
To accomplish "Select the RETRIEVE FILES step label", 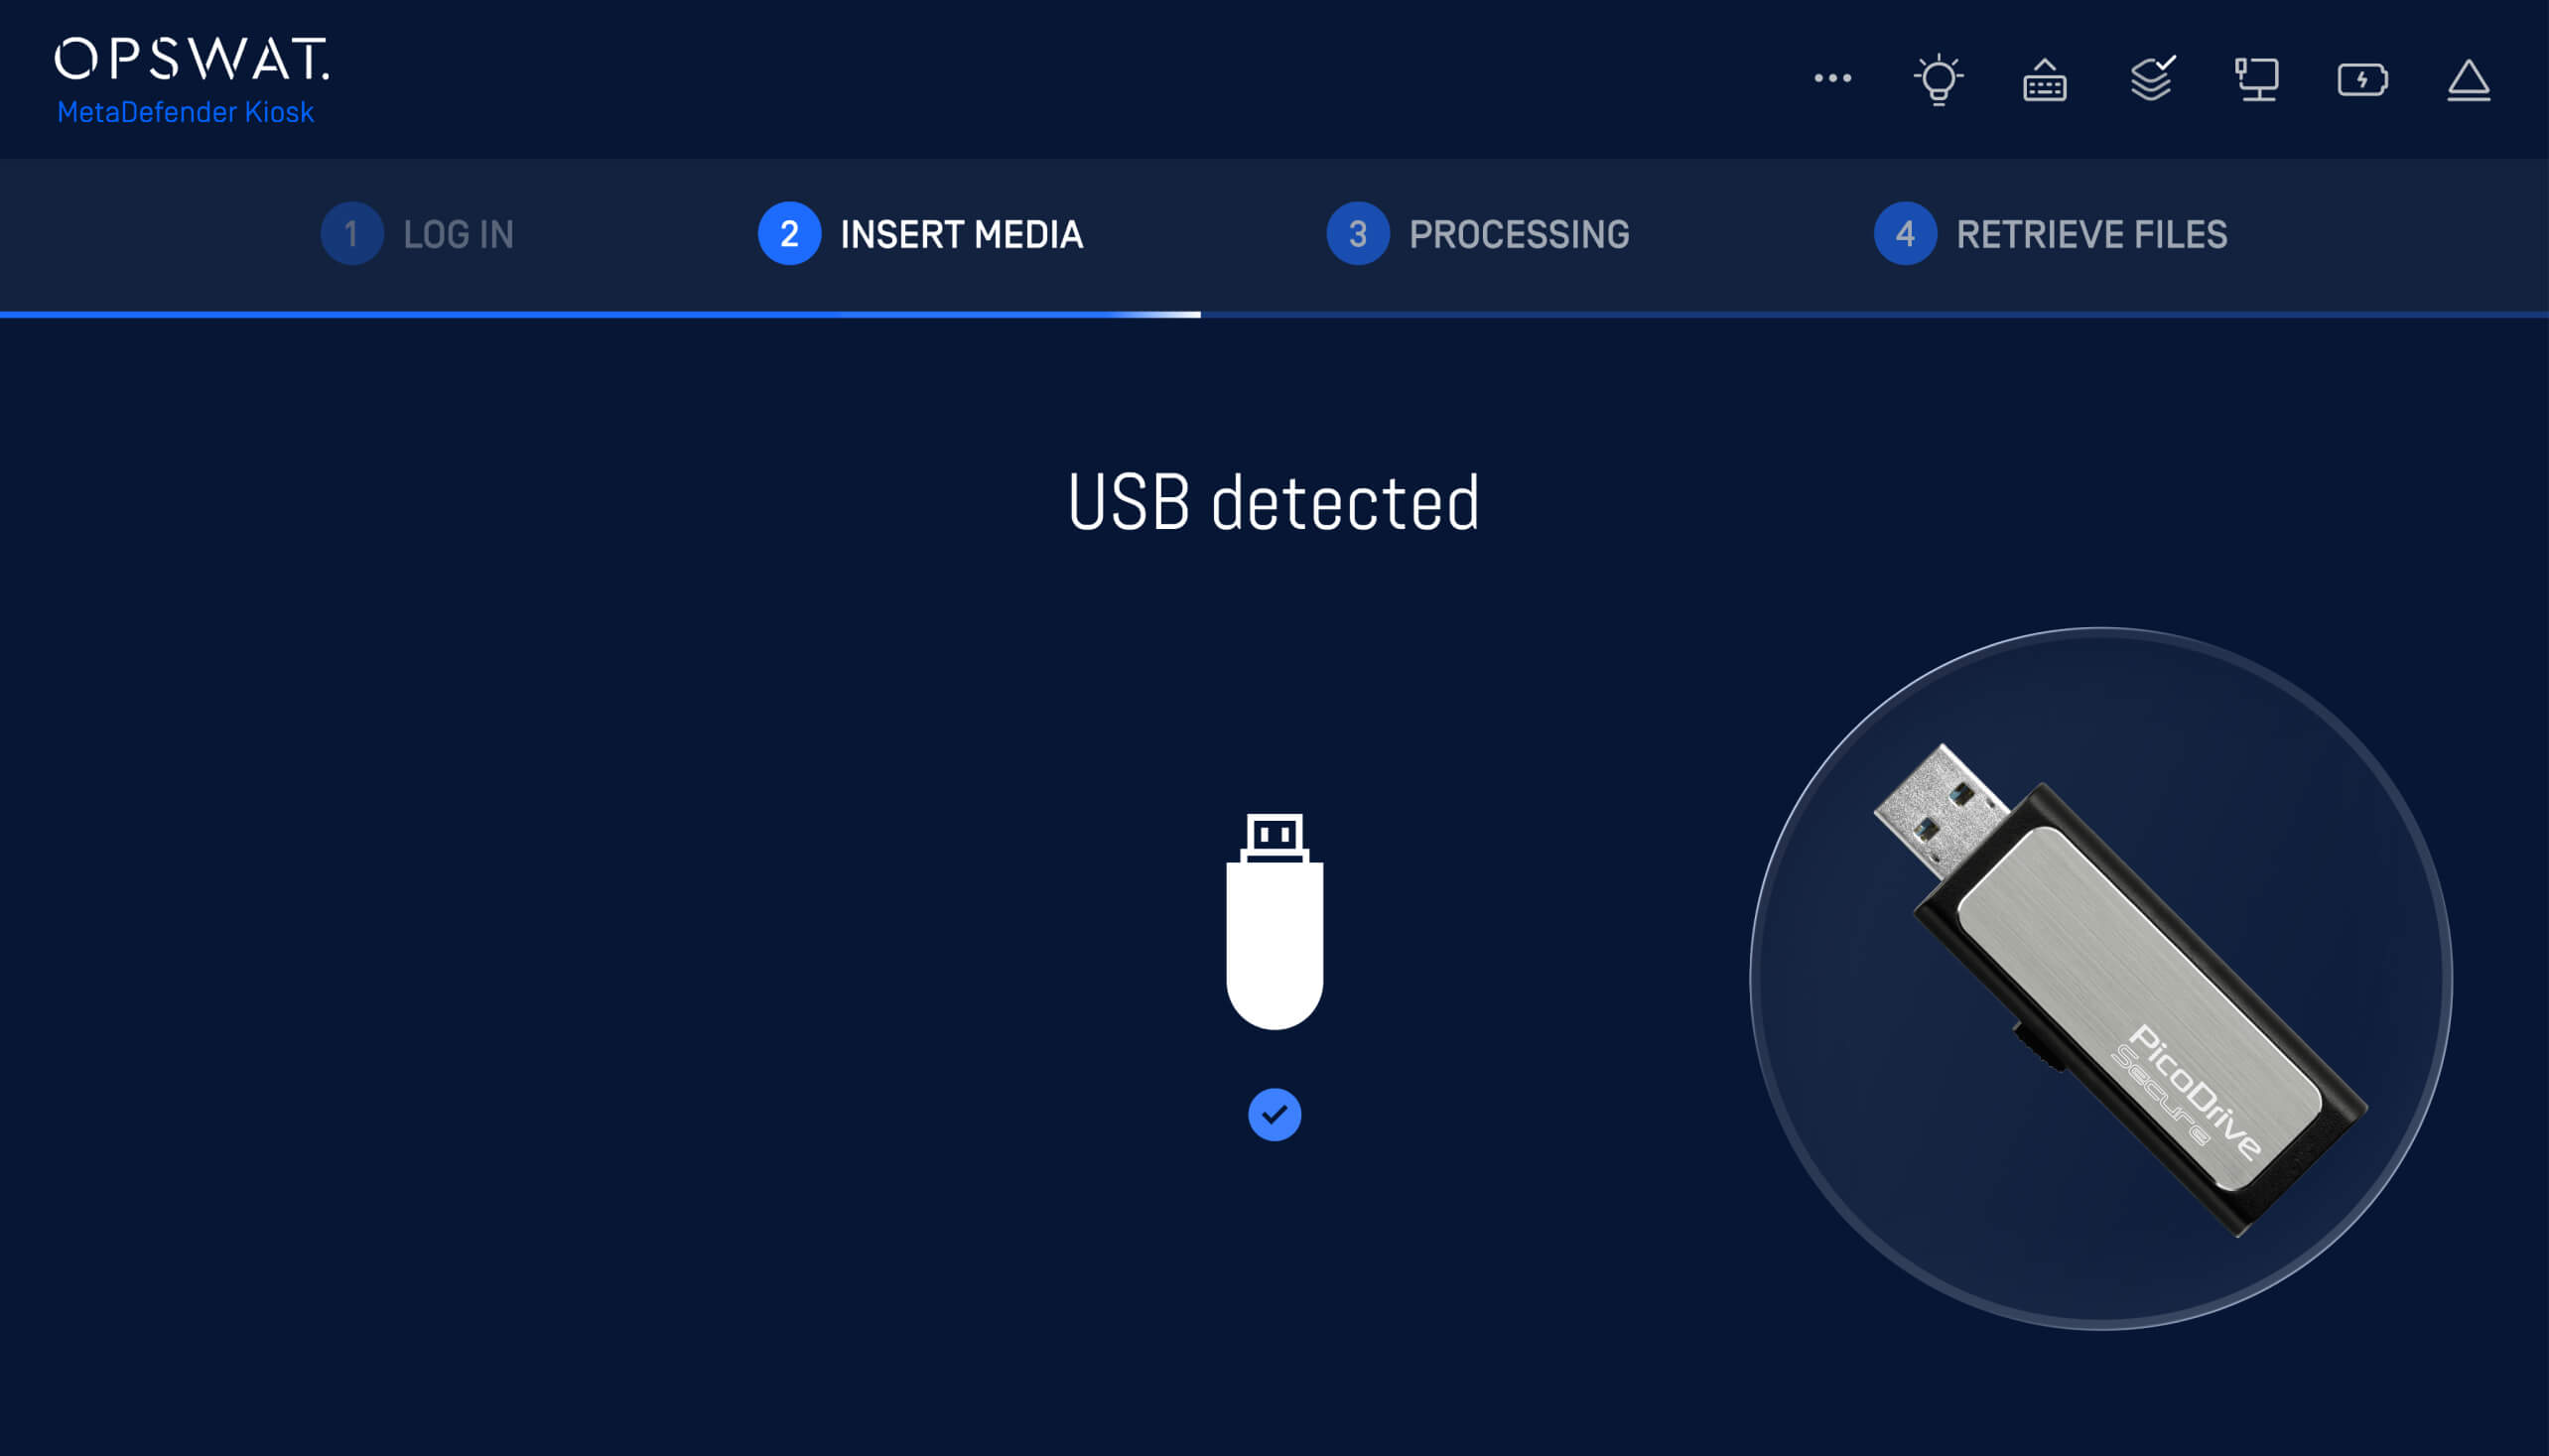I will pos(2091,234).
